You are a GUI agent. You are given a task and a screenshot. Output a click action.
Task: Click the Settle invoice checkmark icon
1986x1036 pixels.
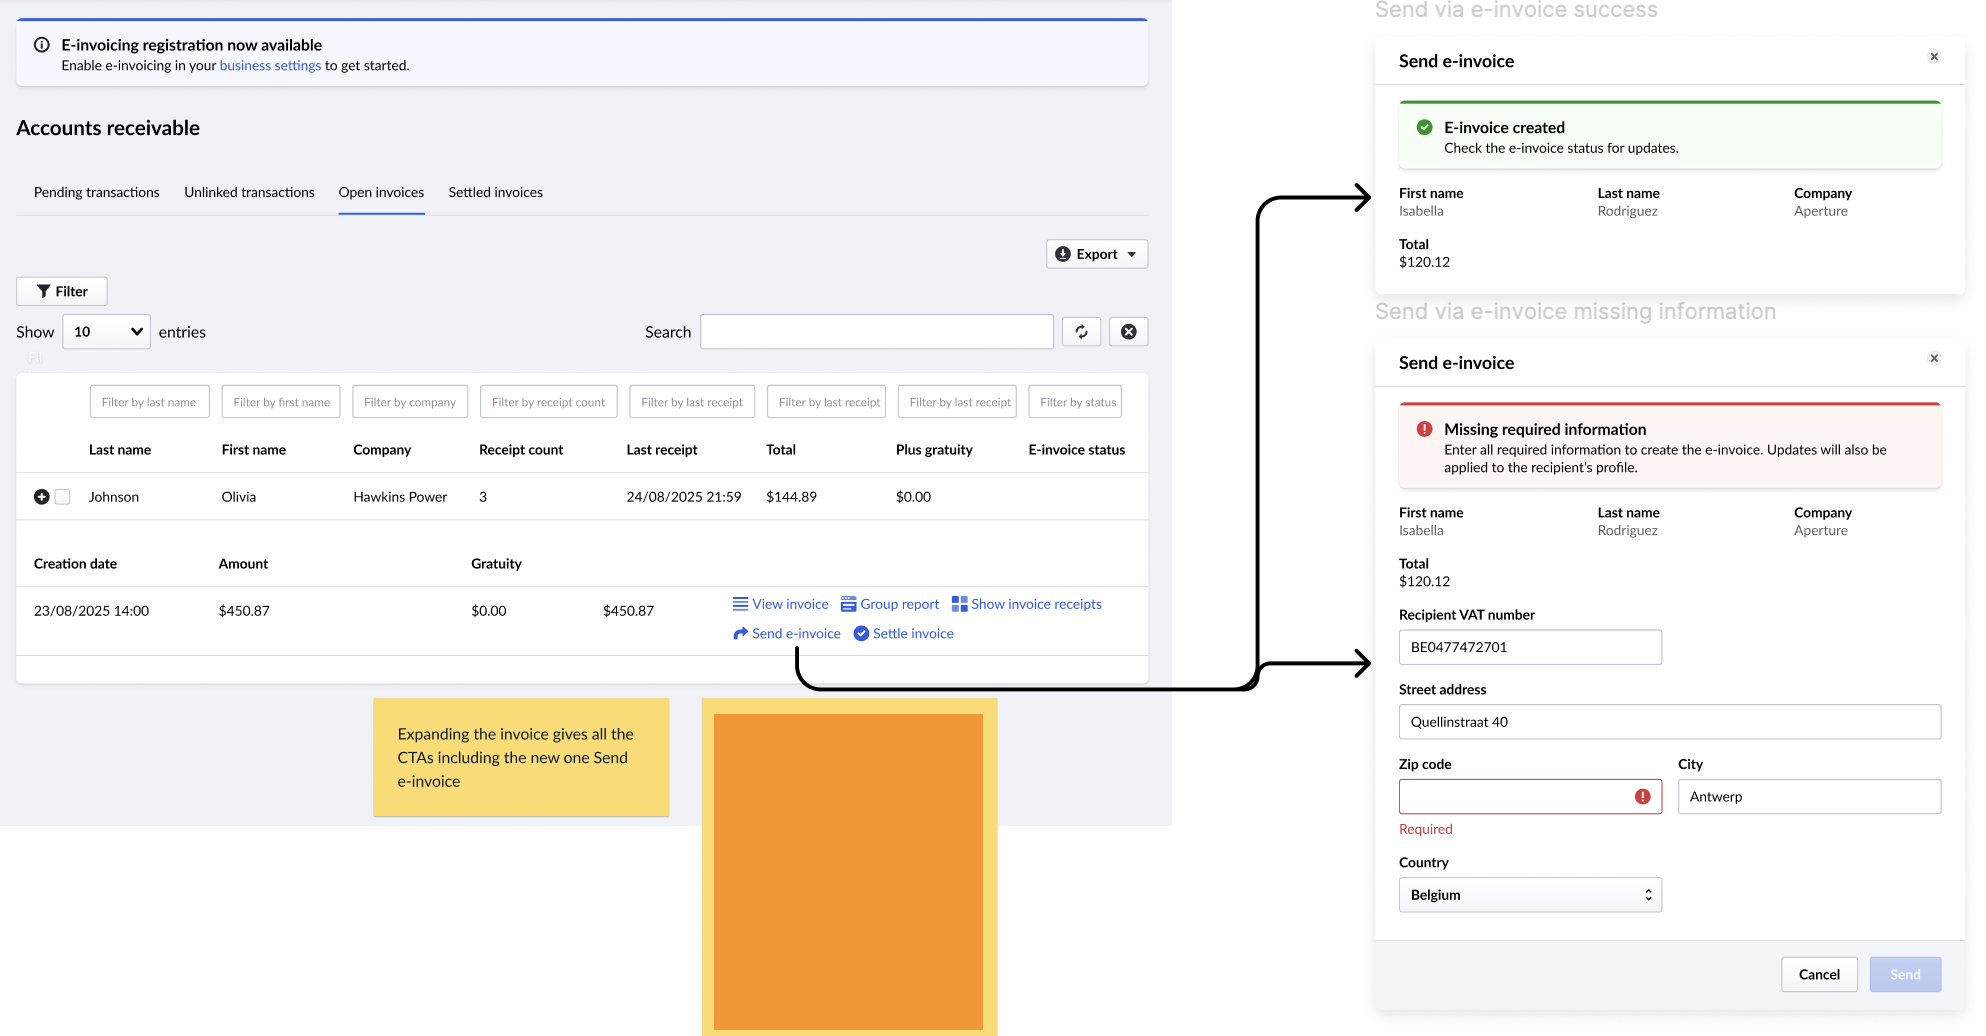tap(861, 634)
